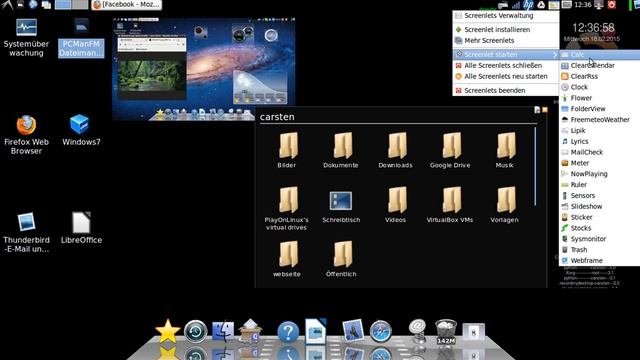The width and height of the screenshot is (640, 360).
Task: Switch to the first blue workspace
Action: coord(63,5)
